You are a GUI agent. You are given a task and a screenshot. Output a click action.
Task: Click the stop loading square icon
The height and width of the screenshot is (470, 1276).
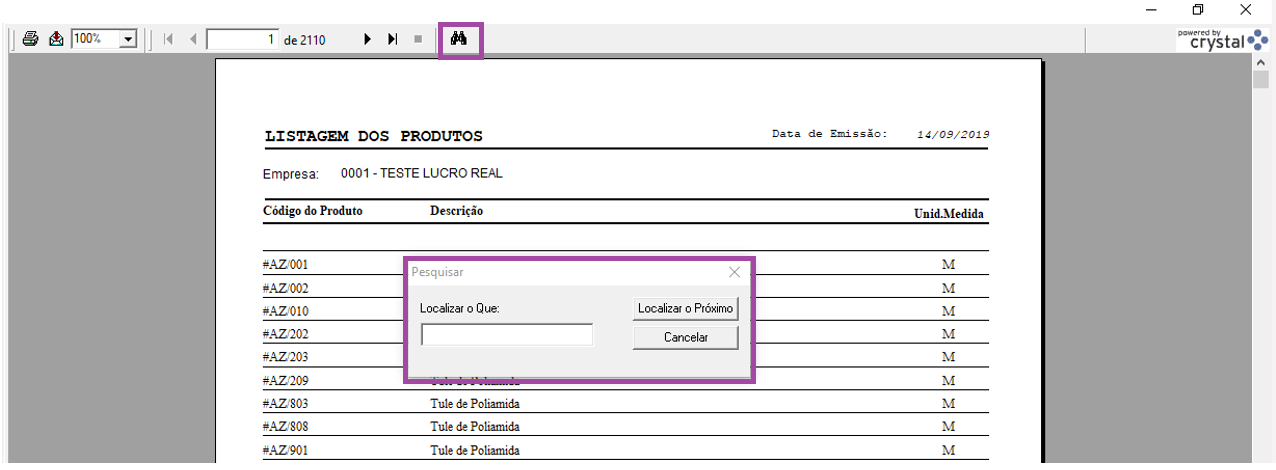tap(418, 39)
